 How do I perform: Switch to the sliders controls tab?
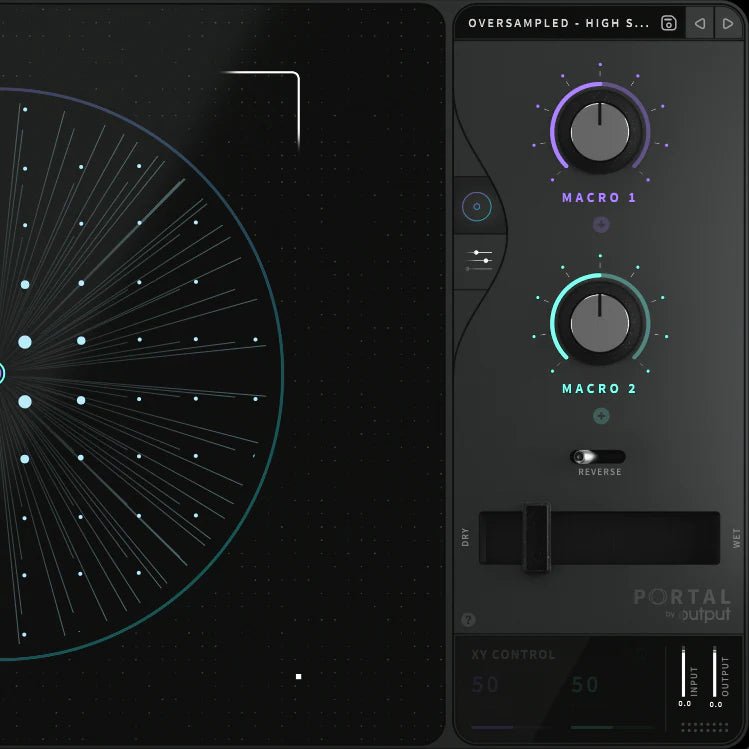tap(479, 260)
